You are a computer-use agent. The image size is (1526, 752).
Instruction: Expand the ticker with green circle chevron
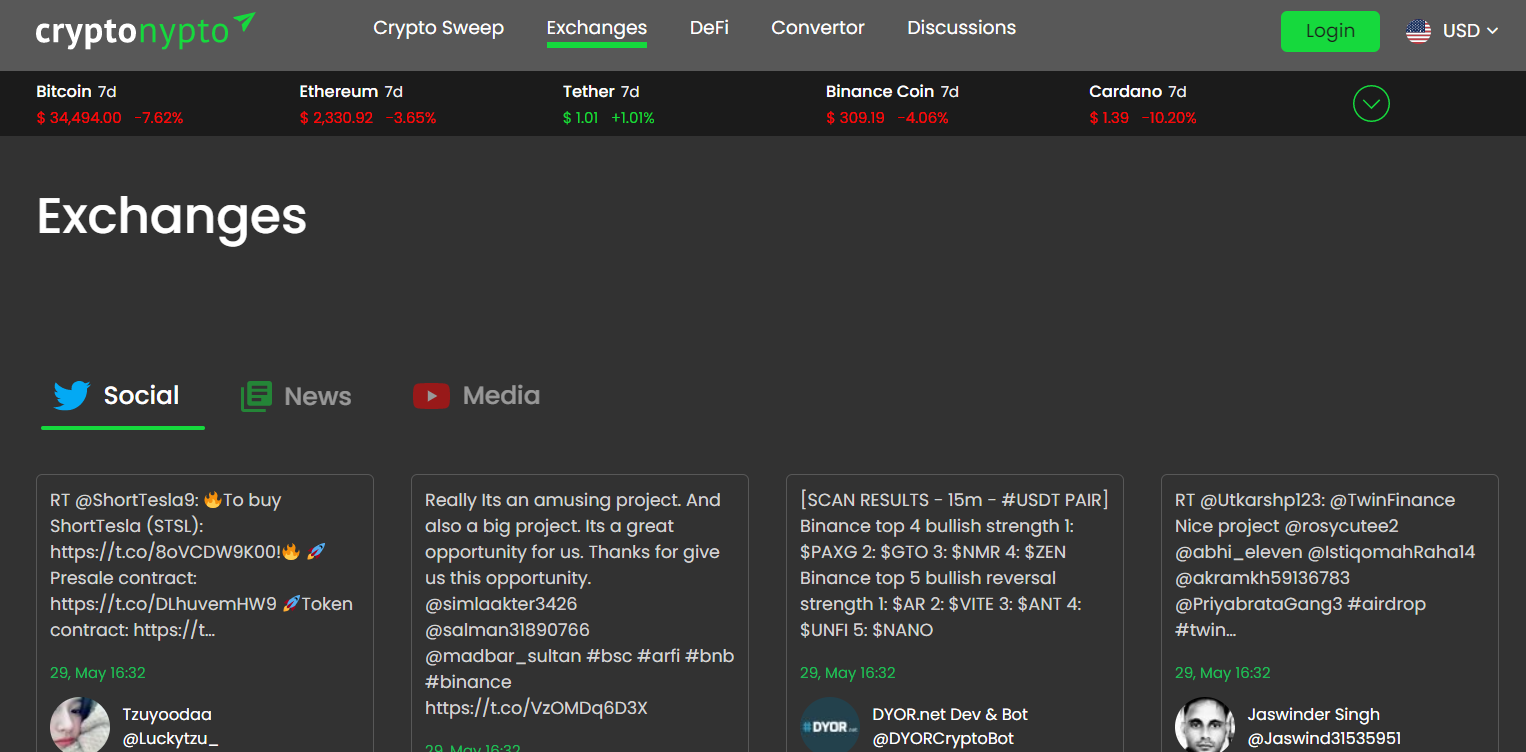pyautogui.click(x=1371, y=103)
